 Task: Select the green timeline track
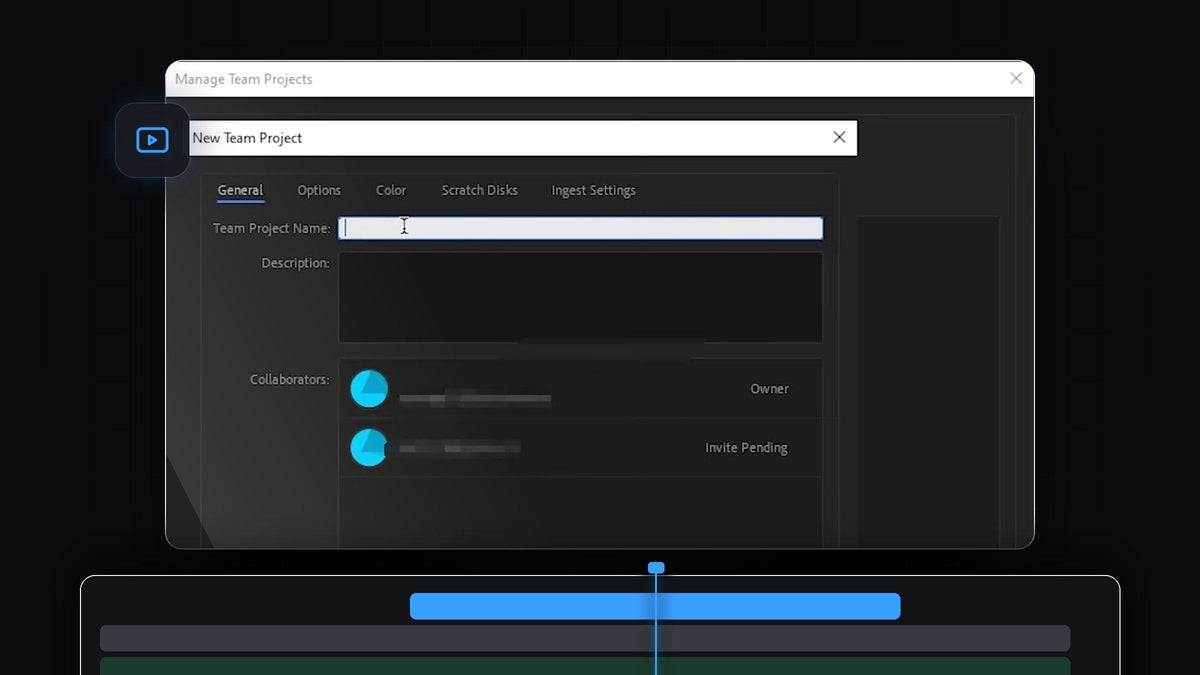585,666
